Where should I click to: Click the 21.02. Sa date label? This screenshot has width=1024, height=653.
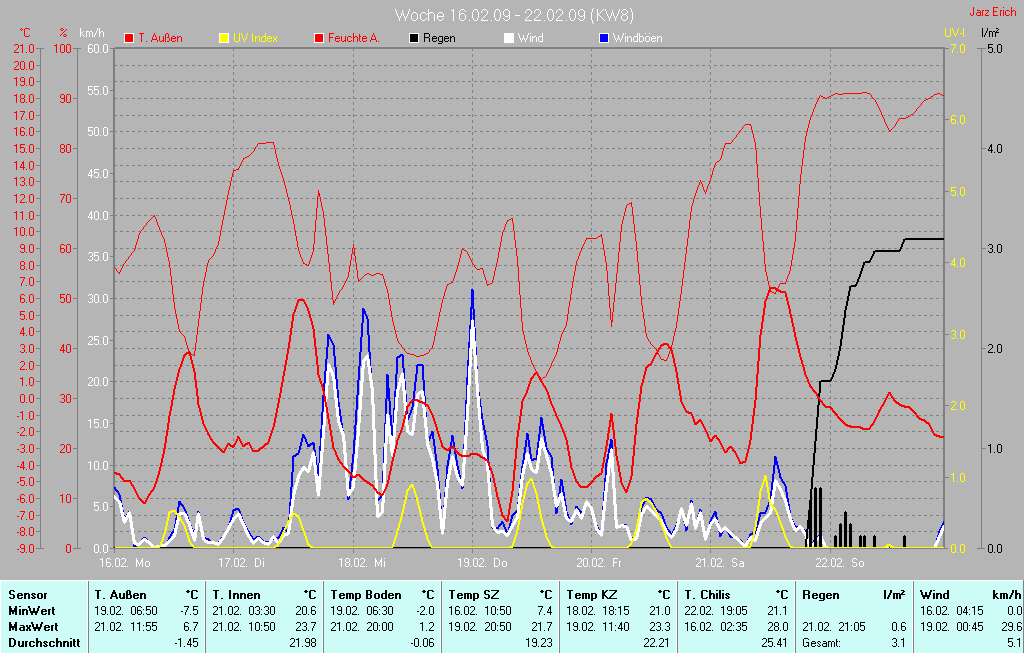(x=720, y=563)
